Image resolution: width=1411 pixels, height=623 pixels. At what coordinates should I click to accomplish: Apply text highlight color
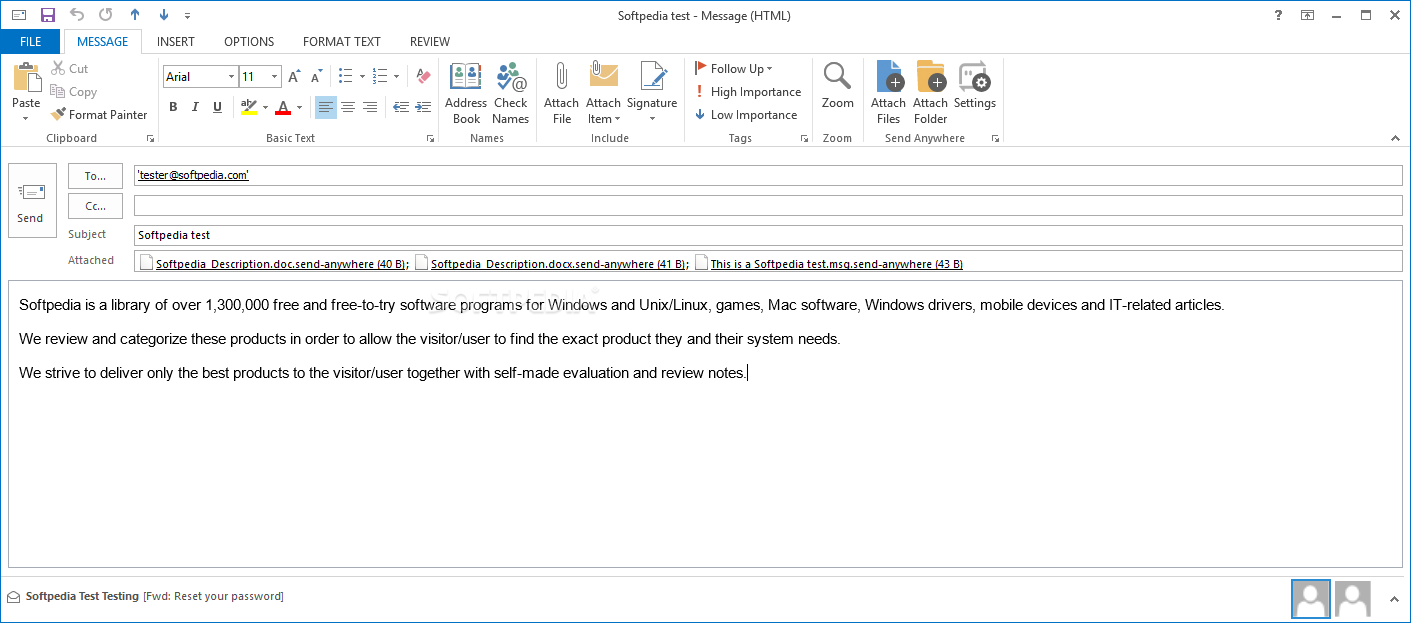tap(249, 107)
